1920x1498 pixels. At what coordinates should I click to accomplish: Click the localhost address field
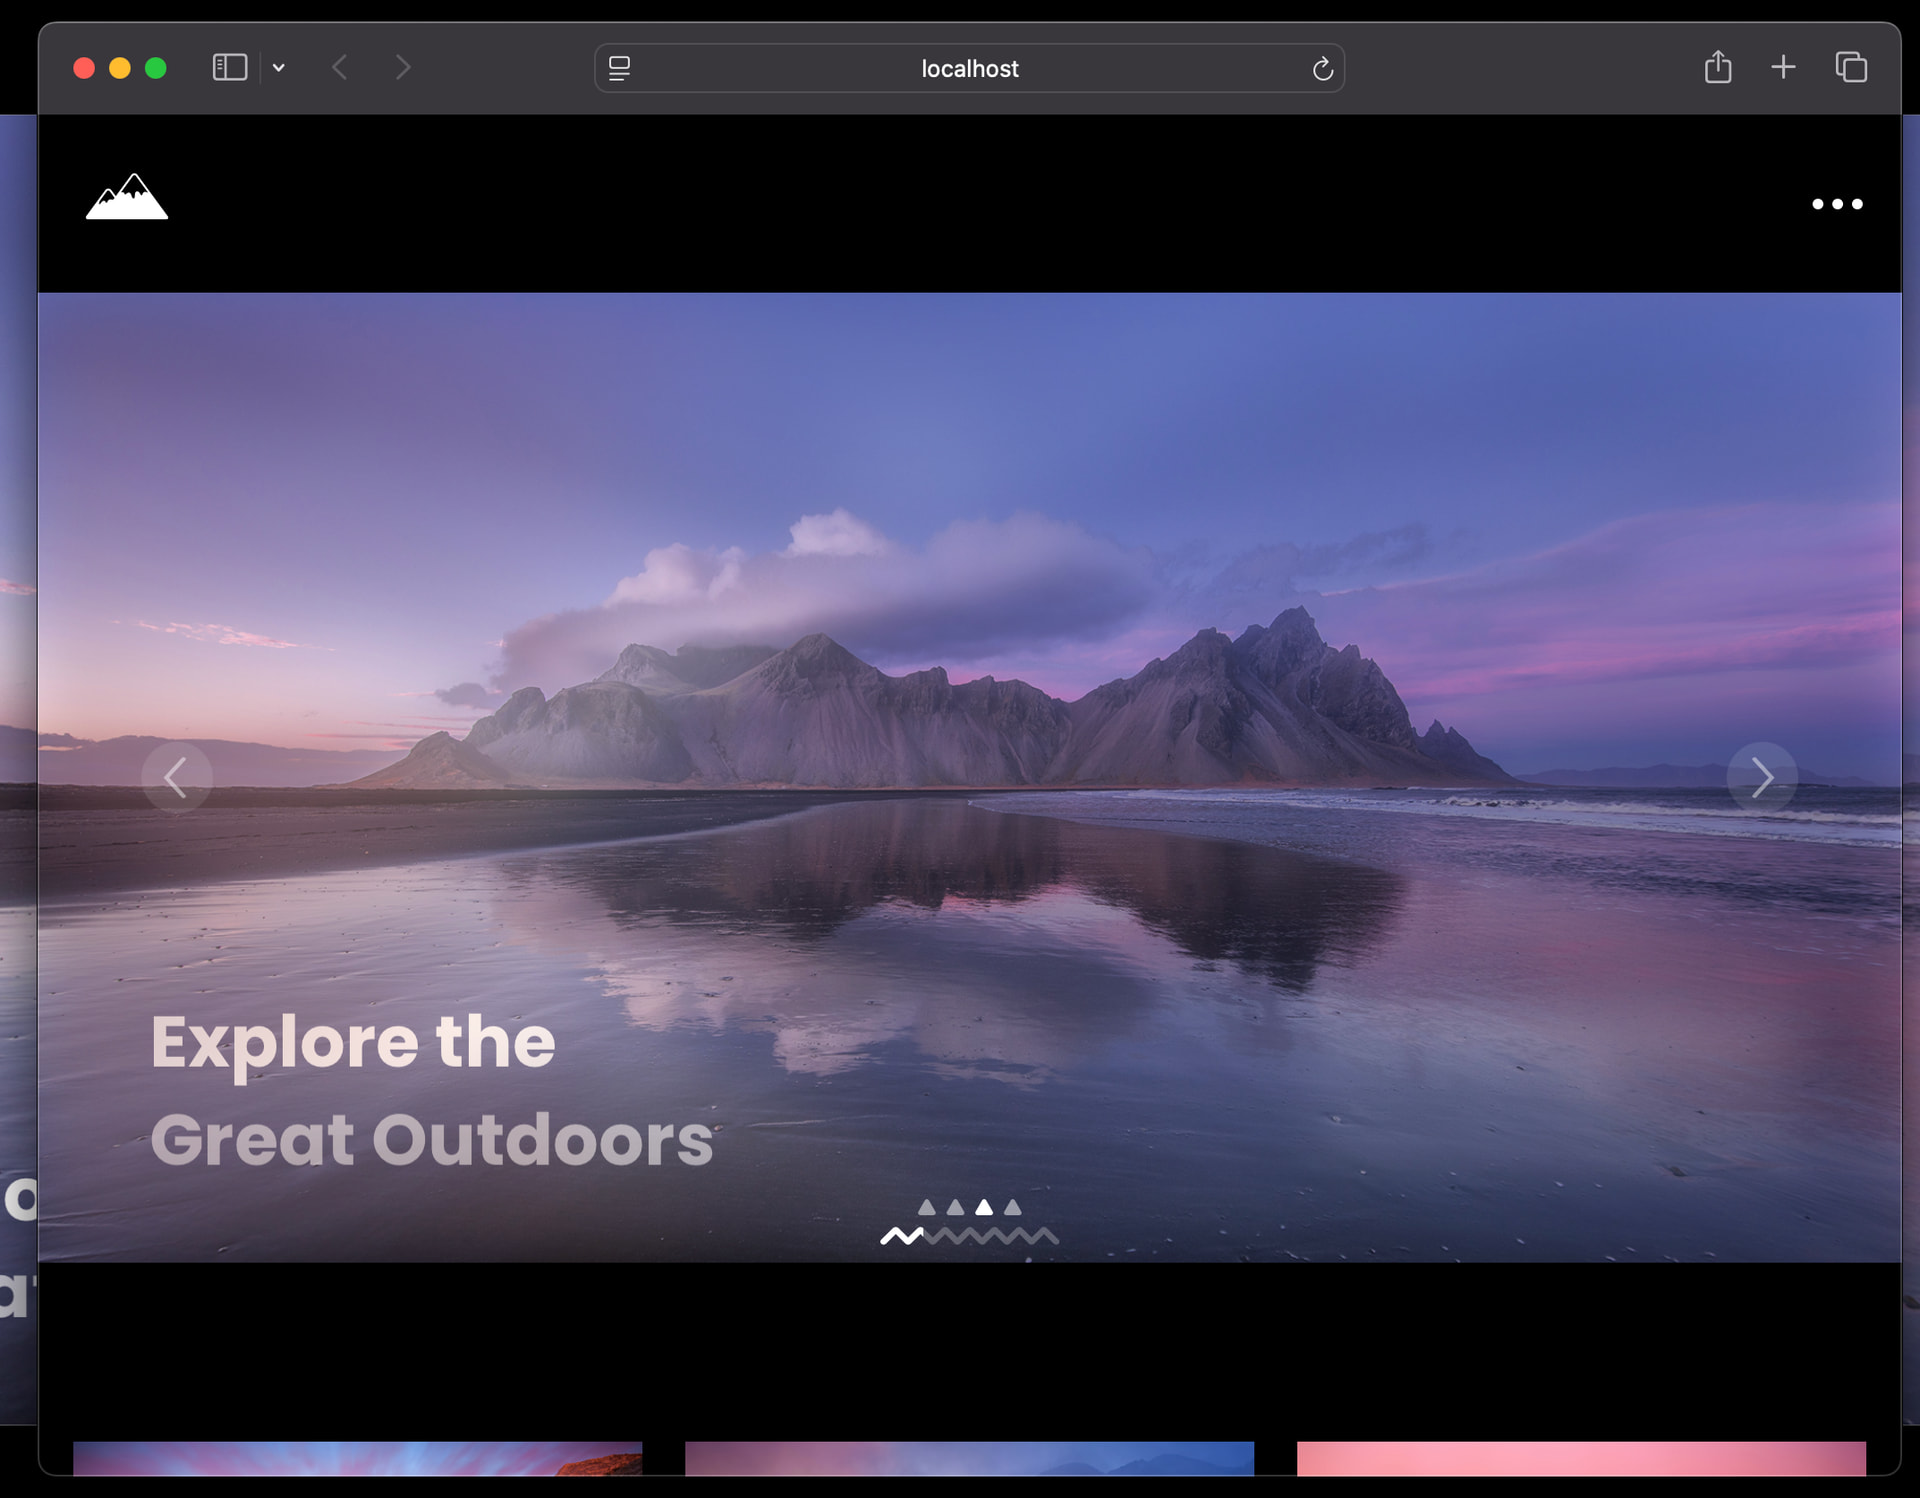(969, 68)
